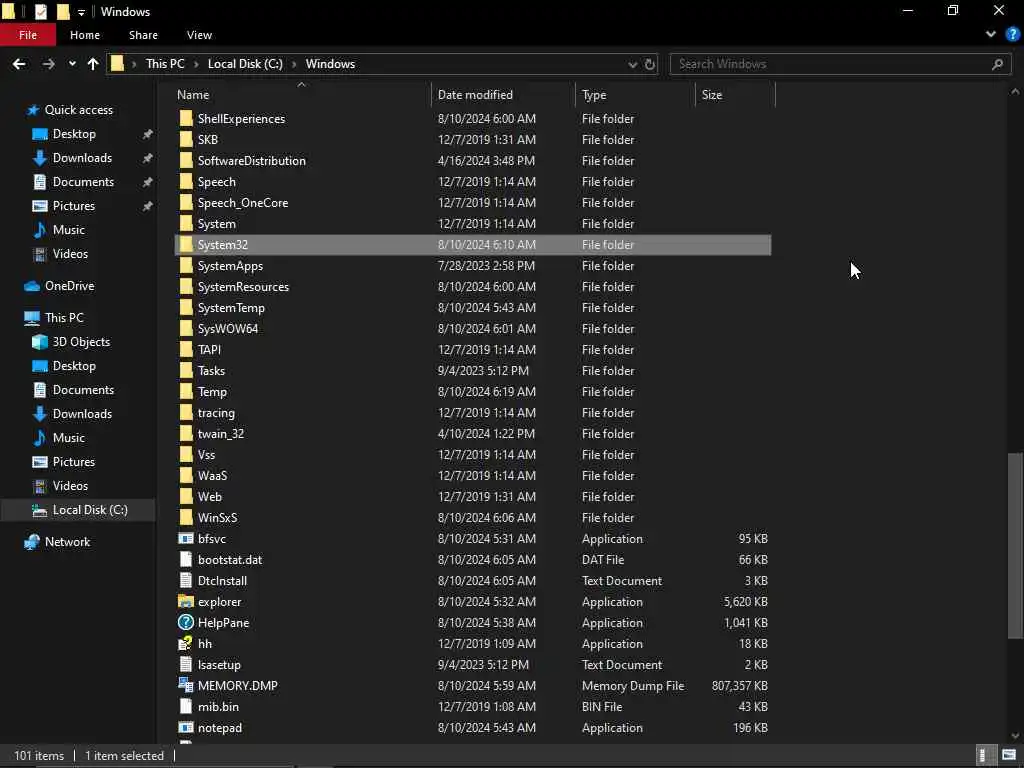This screenshot has width=1024, height=768.
Task: Open 3D Objects in navigation pane
Action: coord(81,342)
